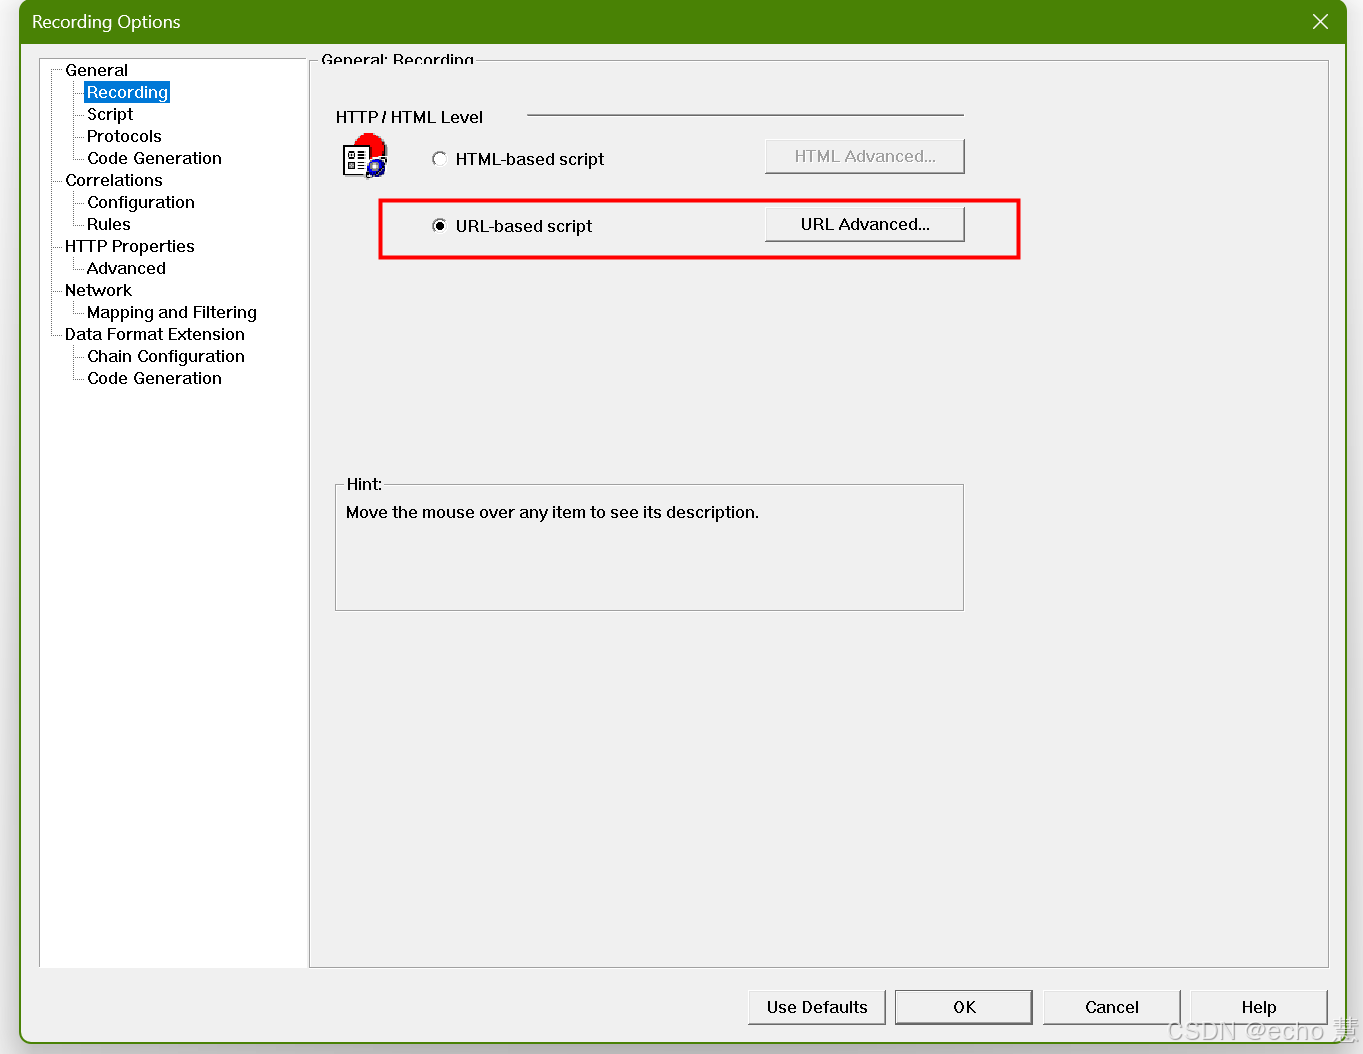Open Chain Configuration options

(x=166, y=356)
